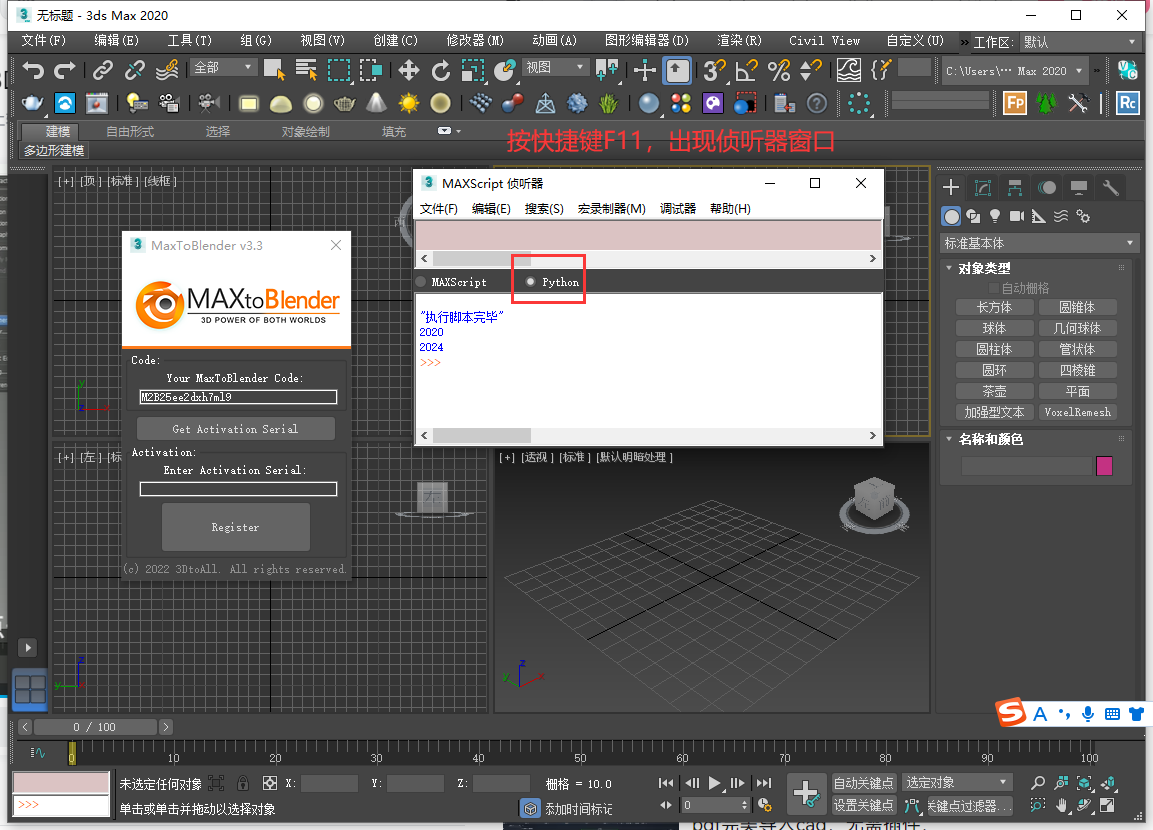Image resolution: width=1153 pixels, height=830 pixels.
Task: Toggle the 自动关键点 auto key button
Action: 863,783
